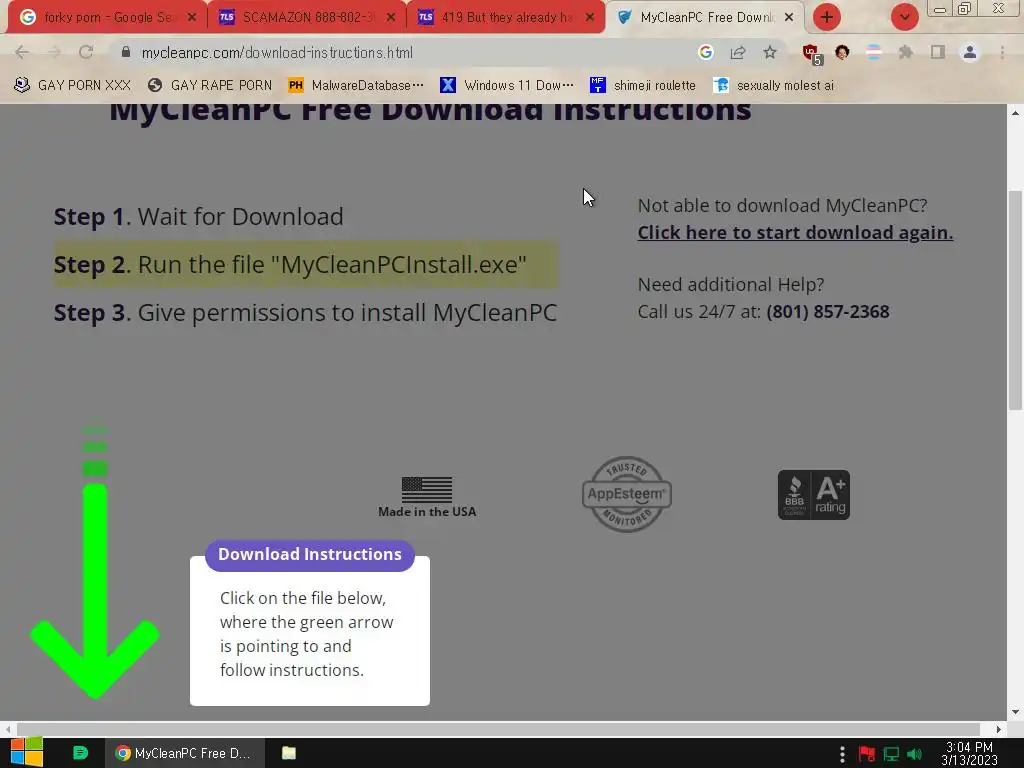The height and width of the screenshot is (768, 1024).
Task: Click highlighted Step 2 MyCleanPCInstall.exe text
Action: tap(305, 264)
